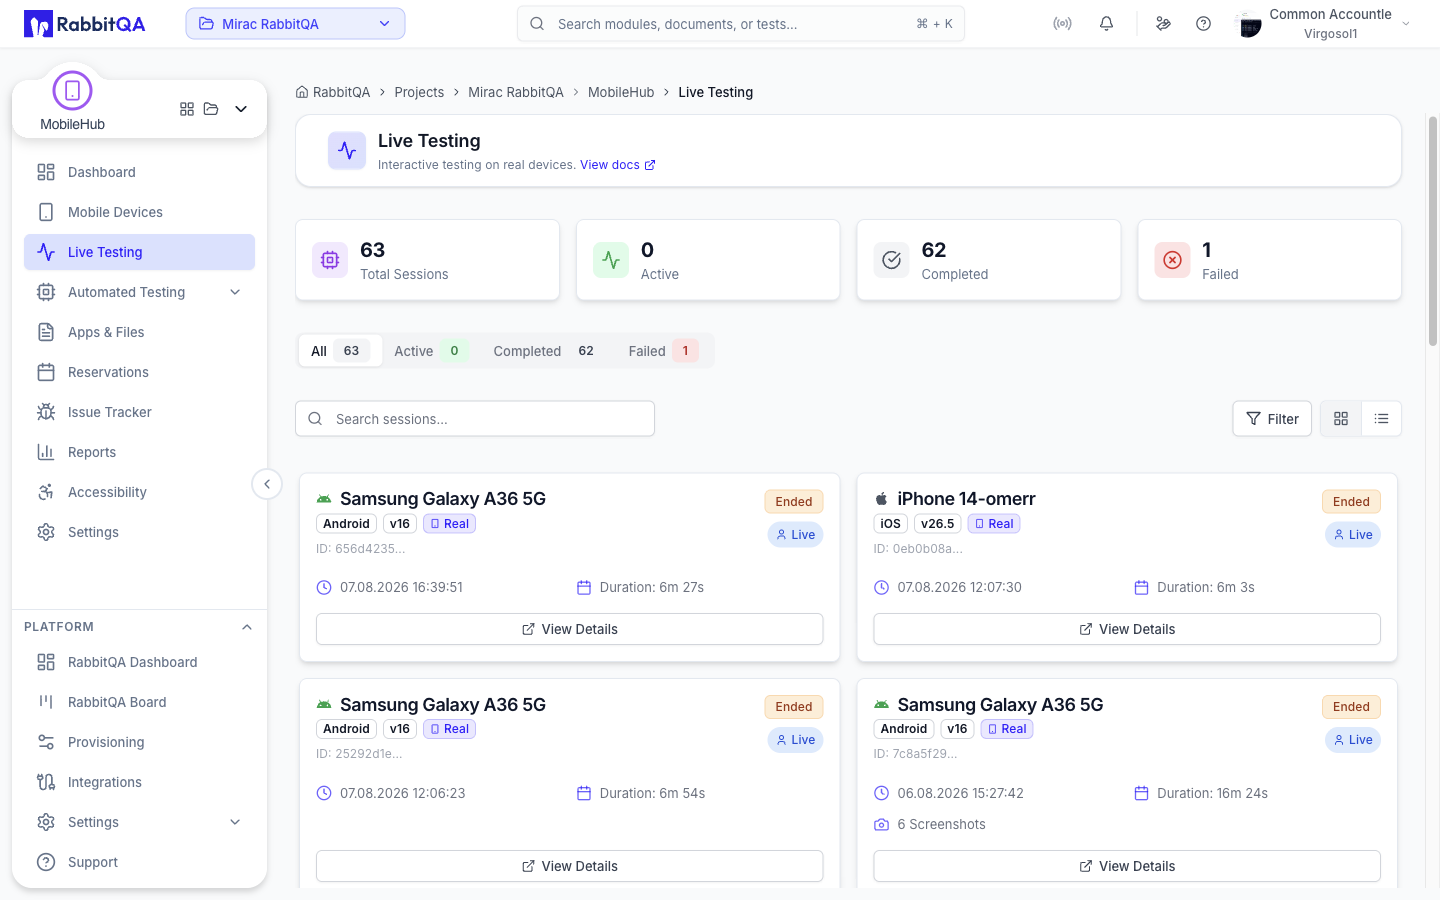Click Mirac RabbitQA breadcrumb link
The image size is (1440, 900).
click(x=516, y=92)
